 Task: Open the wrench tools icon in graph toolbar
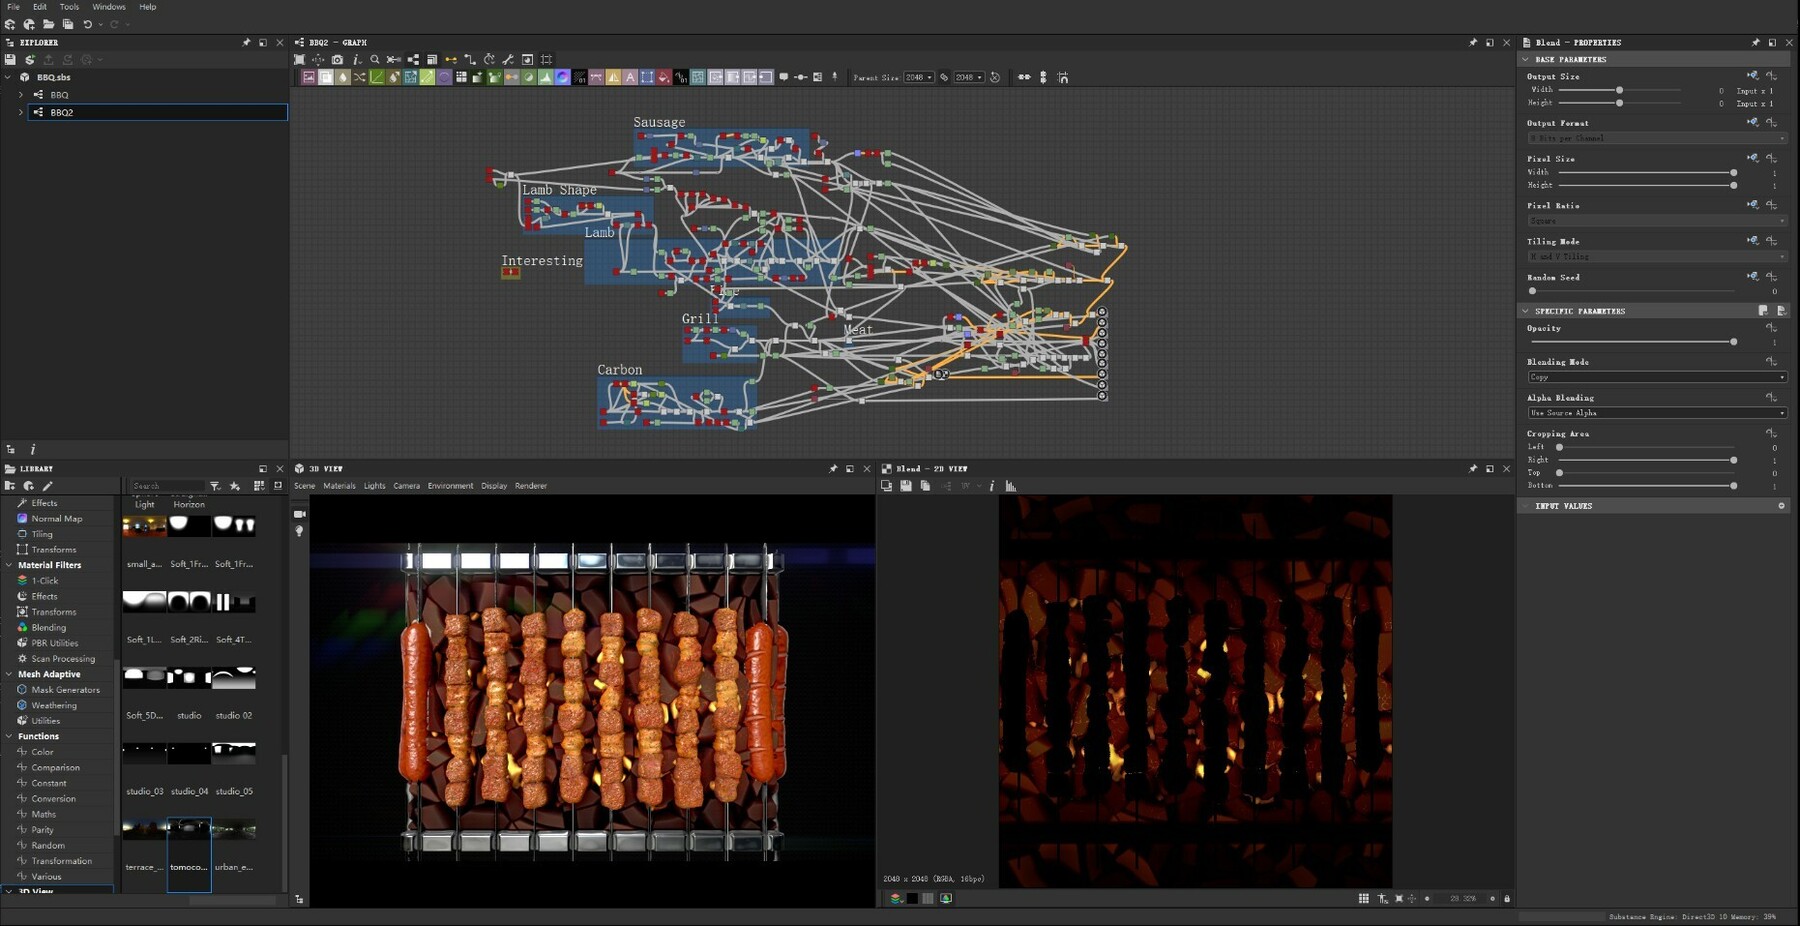click(507, 59)
